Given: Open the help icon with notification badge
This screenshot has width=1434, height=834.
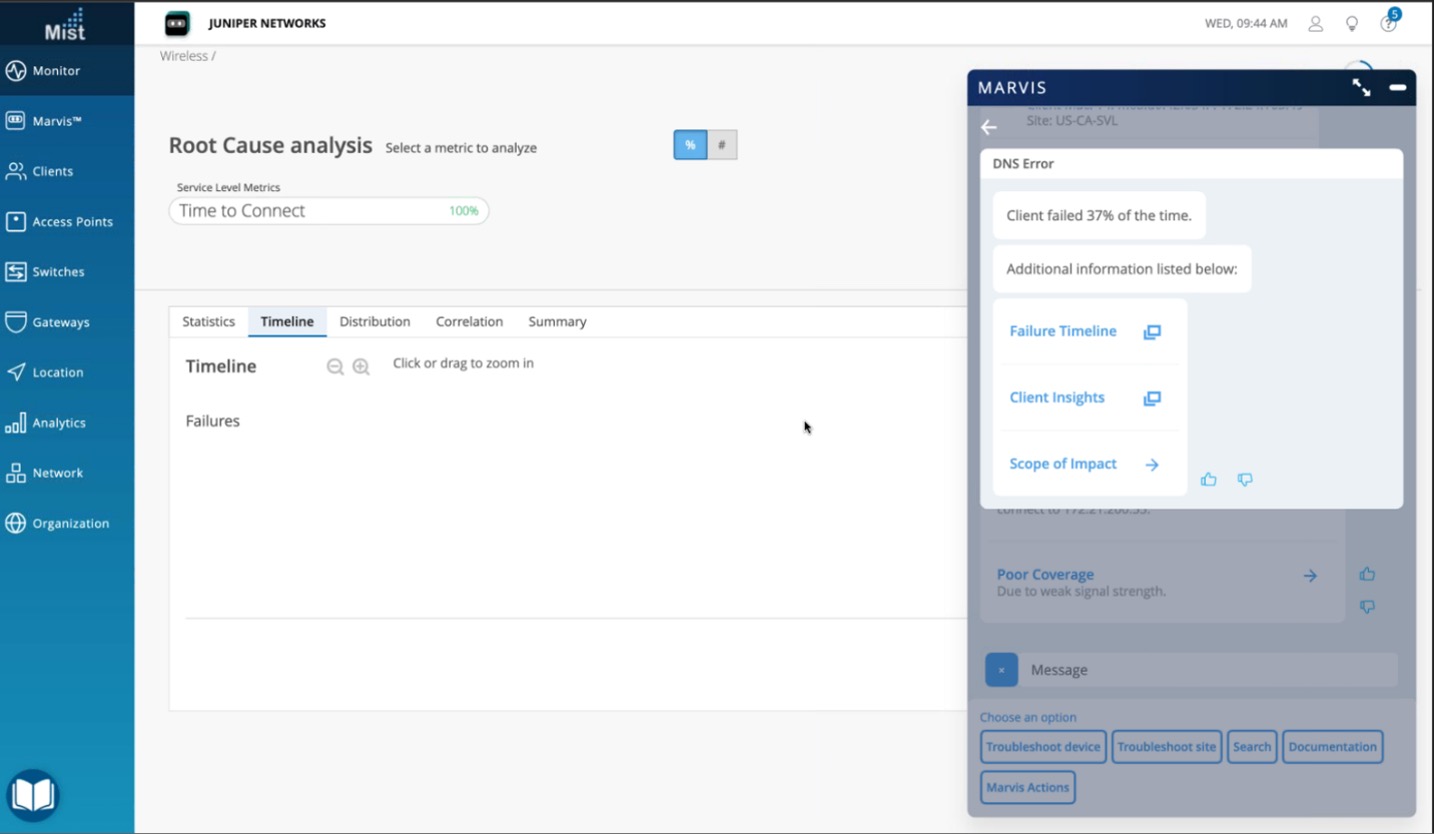Looking at the screenshot, I should coord(1388,23).
